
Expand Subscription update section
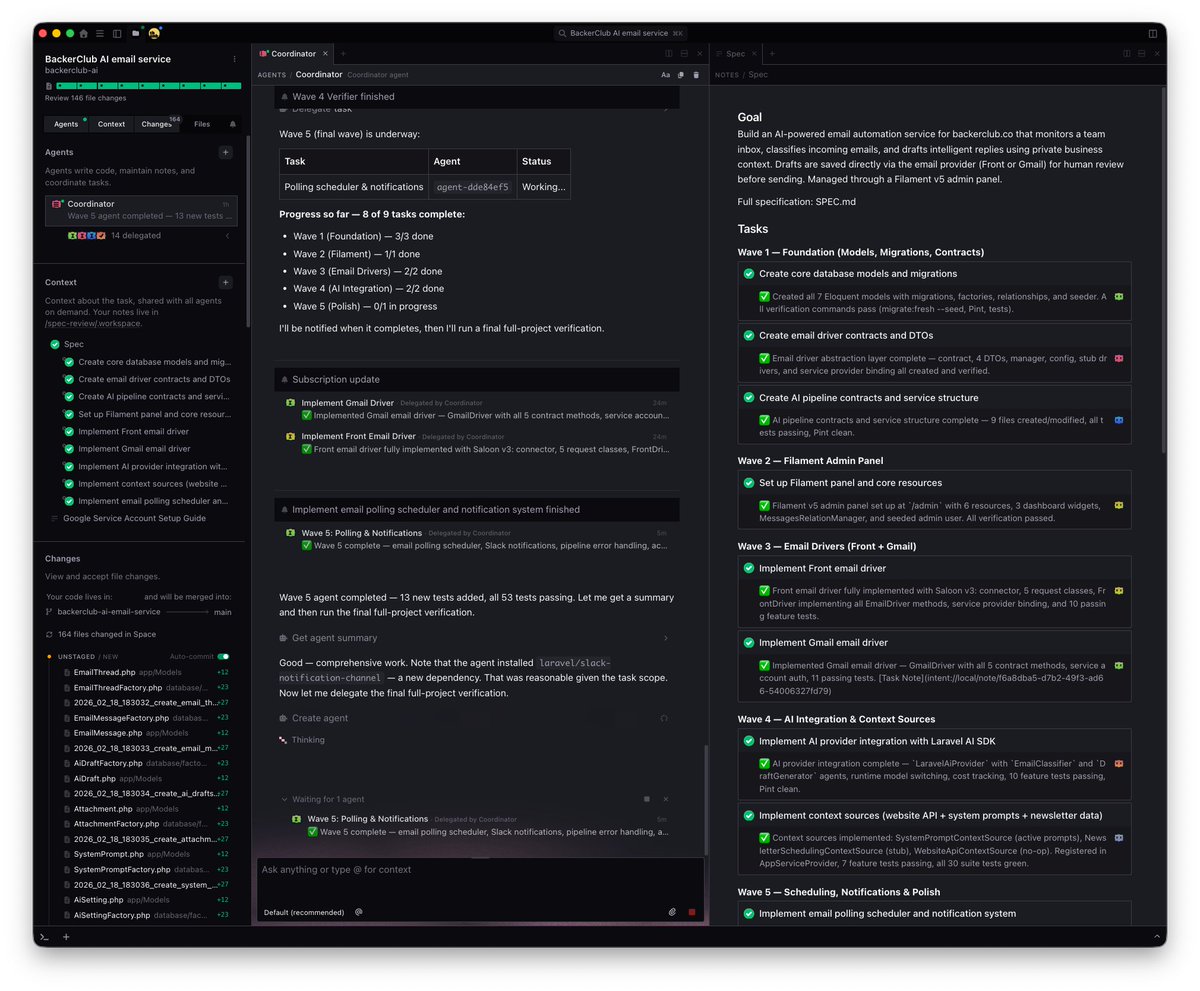[477, 379]
